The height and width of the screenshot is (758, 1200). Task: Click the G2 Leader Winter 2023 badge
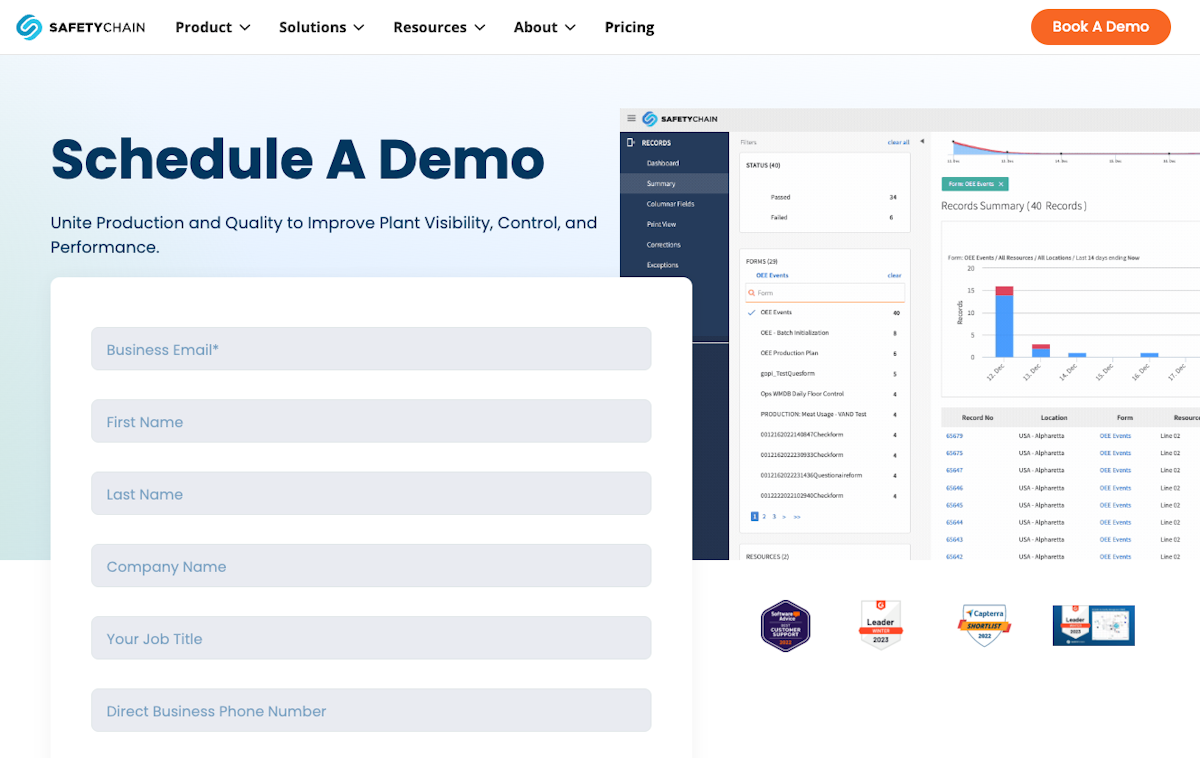(x=880, y=625)
